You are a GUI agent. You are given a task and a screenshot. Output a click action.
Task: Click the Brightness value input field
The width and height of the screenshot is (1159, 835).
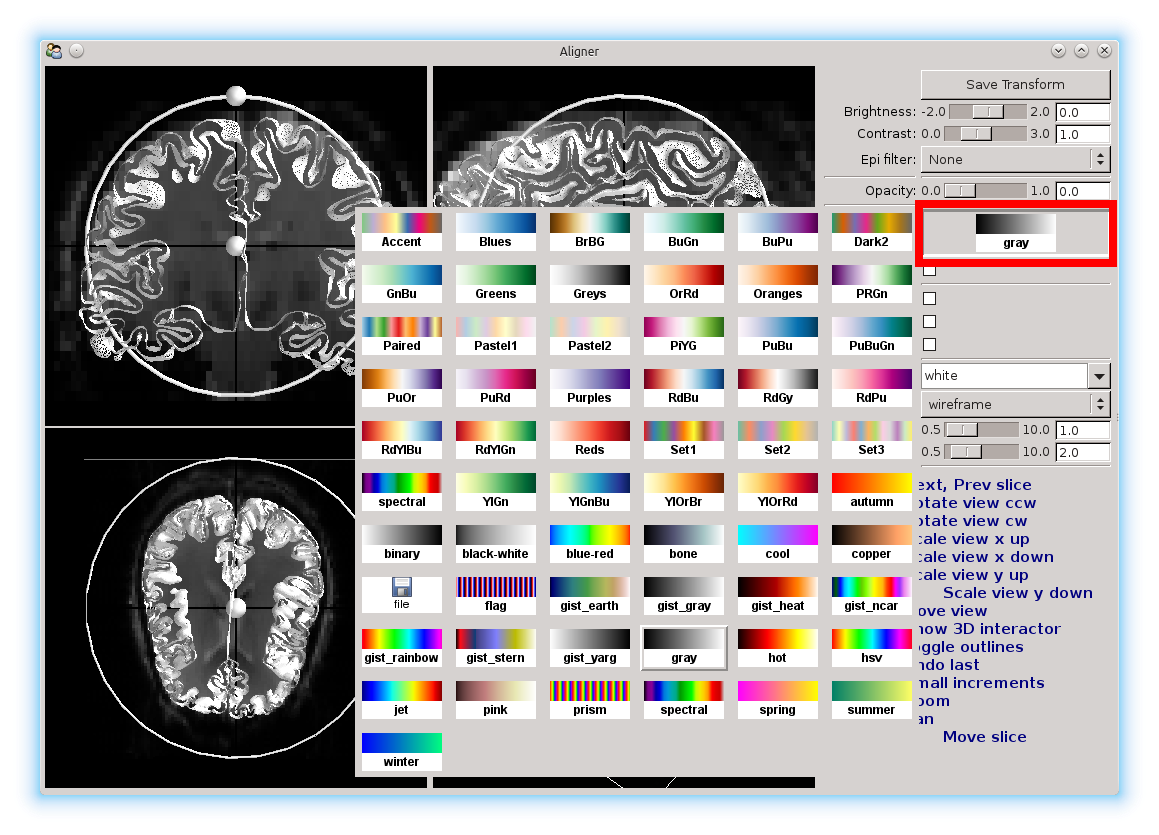point(1083,112)
